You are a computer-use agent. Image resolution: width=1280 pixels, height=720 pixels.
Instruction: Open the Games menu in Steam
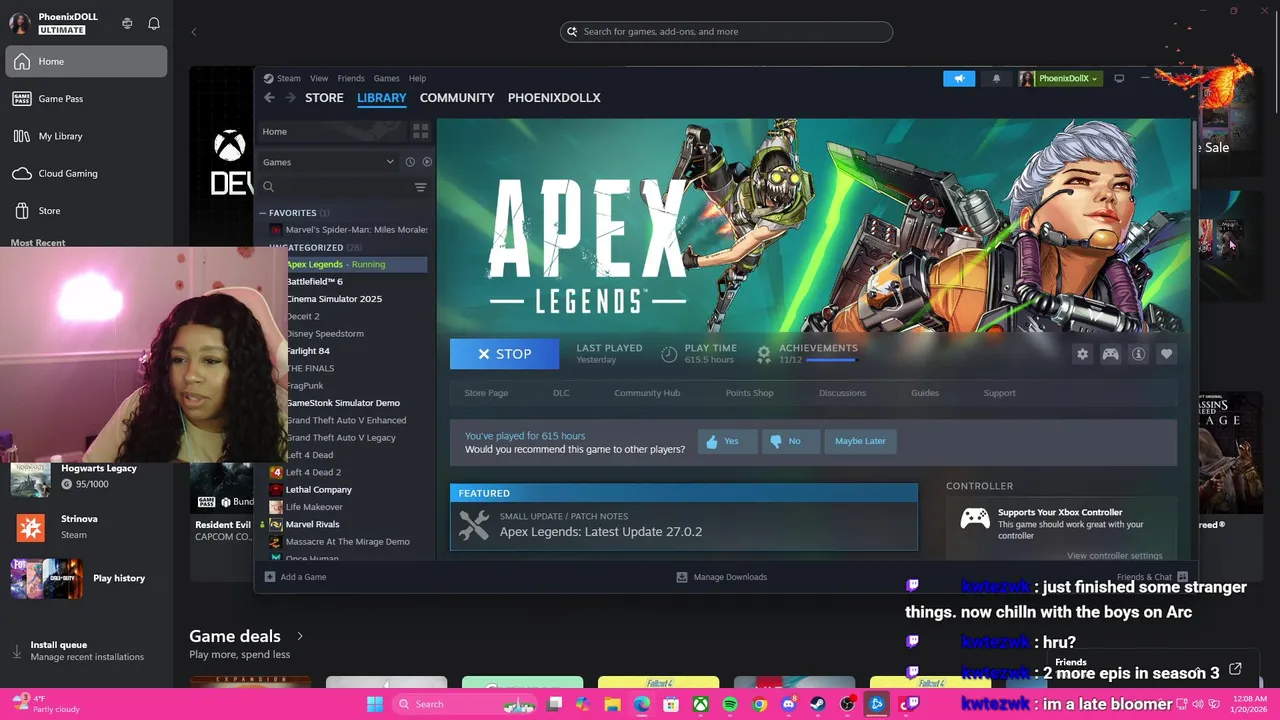[x=386, y=78]
